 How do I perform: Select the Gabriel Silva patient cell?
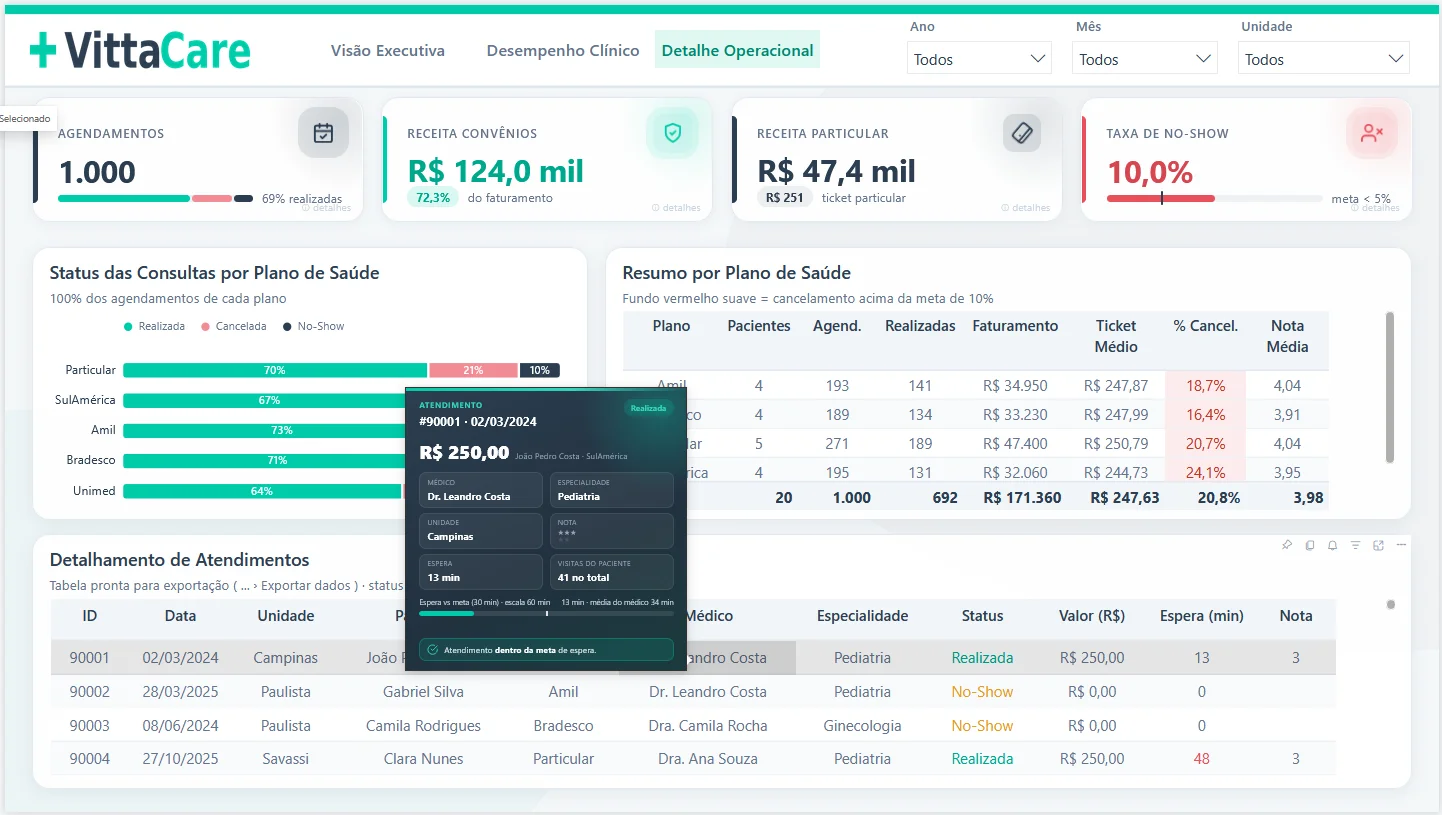(x=423, y=692)
